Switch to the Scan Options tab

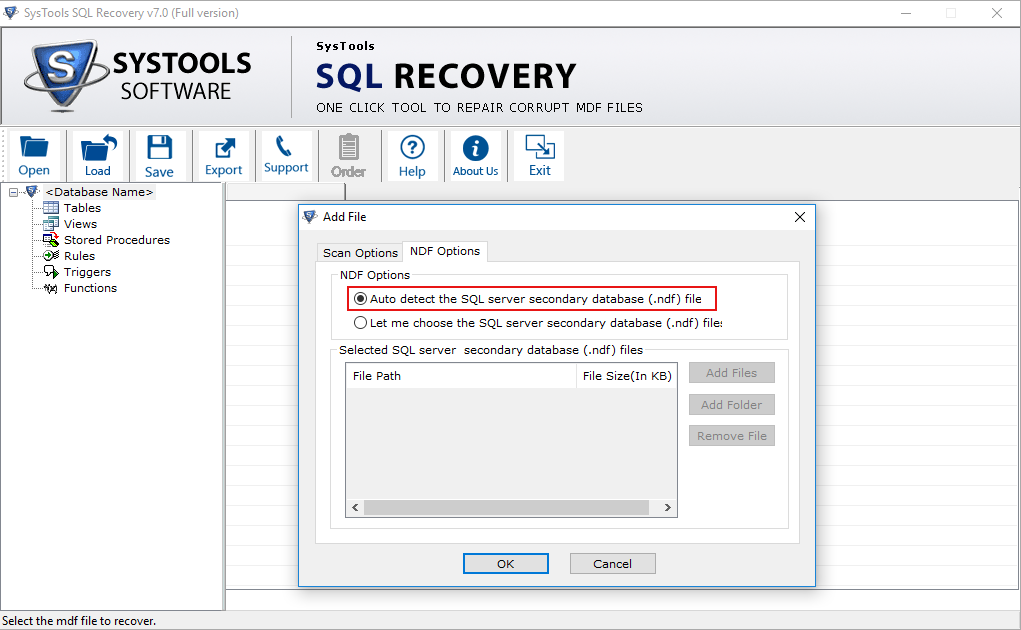coord(359,252)
